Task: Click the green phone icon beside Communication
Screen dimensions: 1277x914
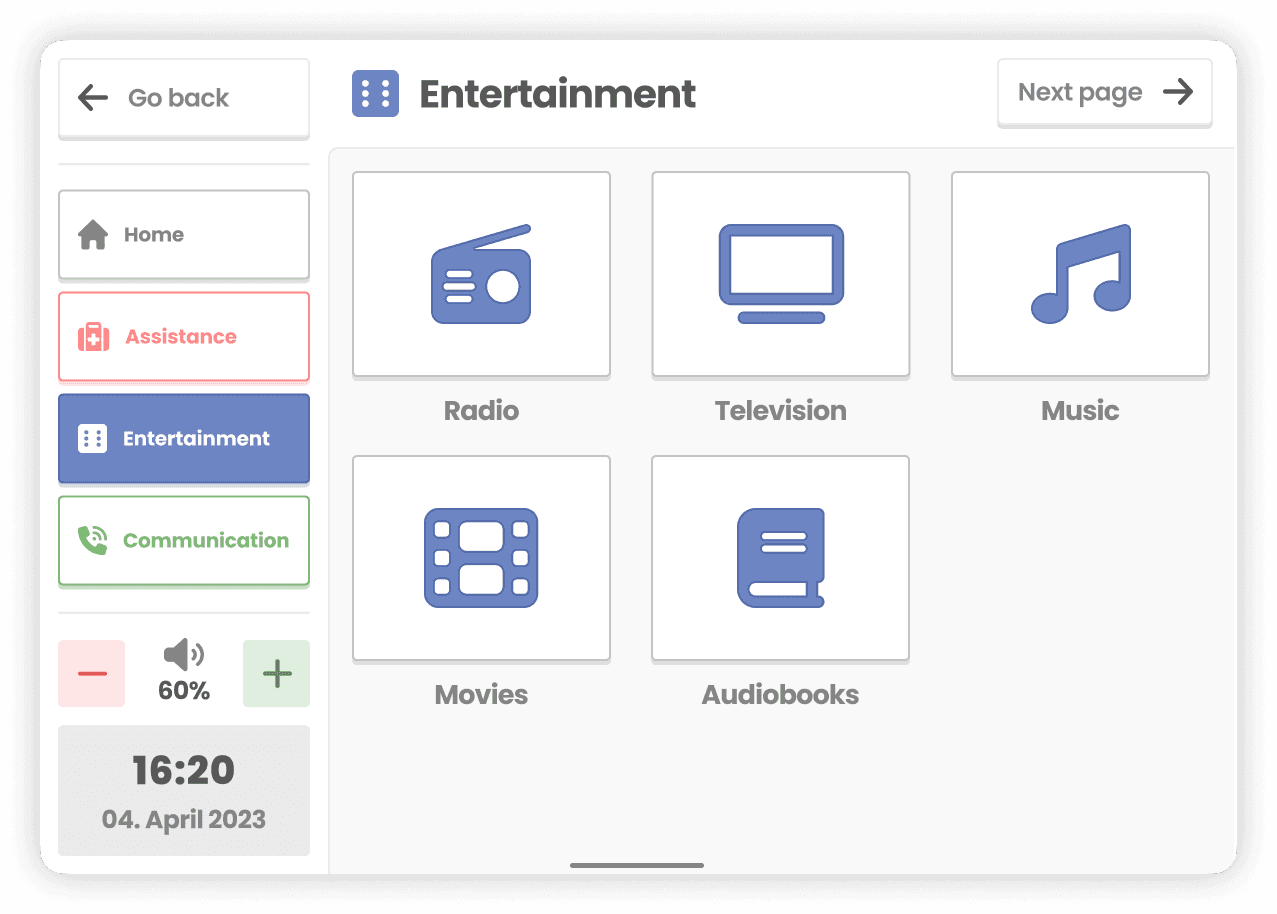Action: point(93,540)
